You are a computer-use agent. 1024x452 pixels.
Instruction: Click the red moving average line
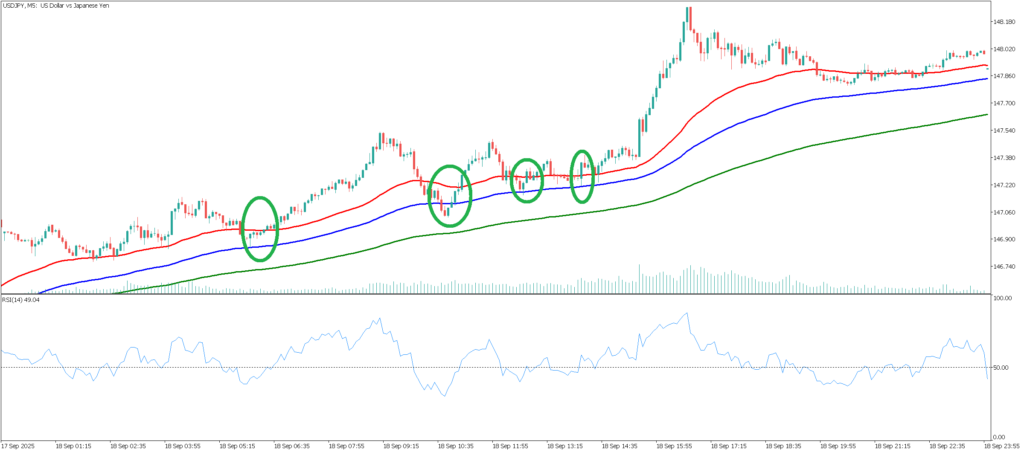(x=740, y=83)
